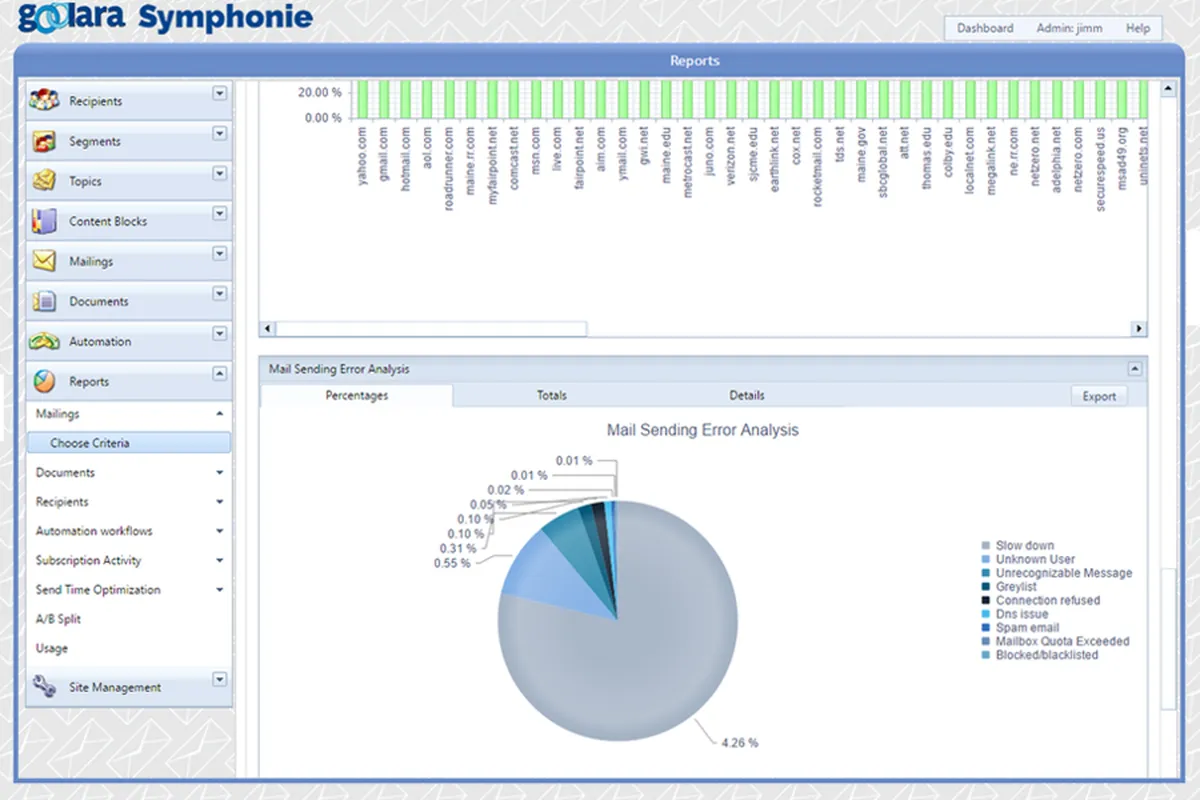Click the Export button
Screen dimensions: 1200x800
tap(1099, 396)
